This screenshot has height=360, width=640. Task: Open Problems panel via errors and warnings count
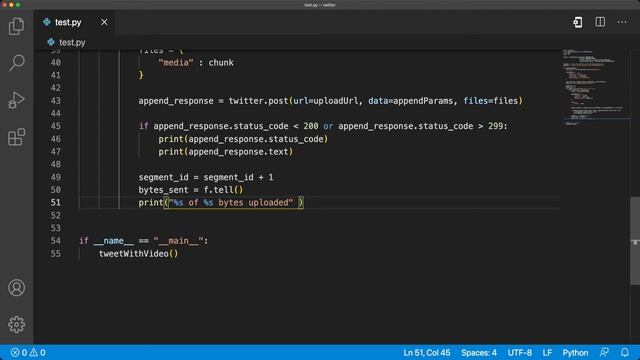point(28,353)
